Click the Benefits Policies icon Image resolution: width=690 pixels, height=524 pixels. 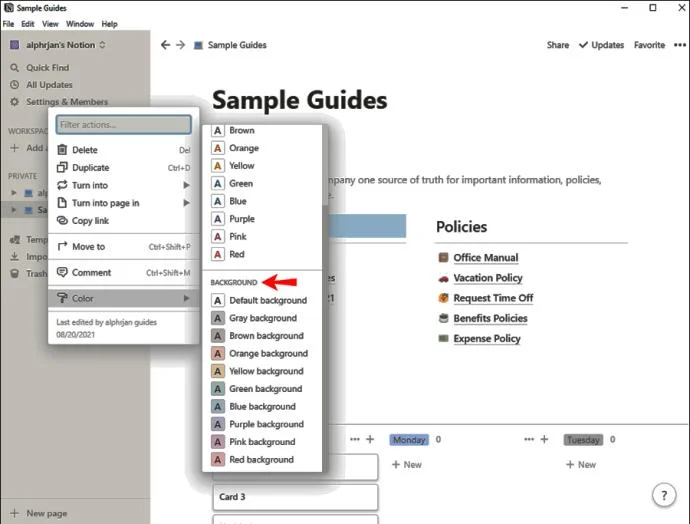(444, 318)
